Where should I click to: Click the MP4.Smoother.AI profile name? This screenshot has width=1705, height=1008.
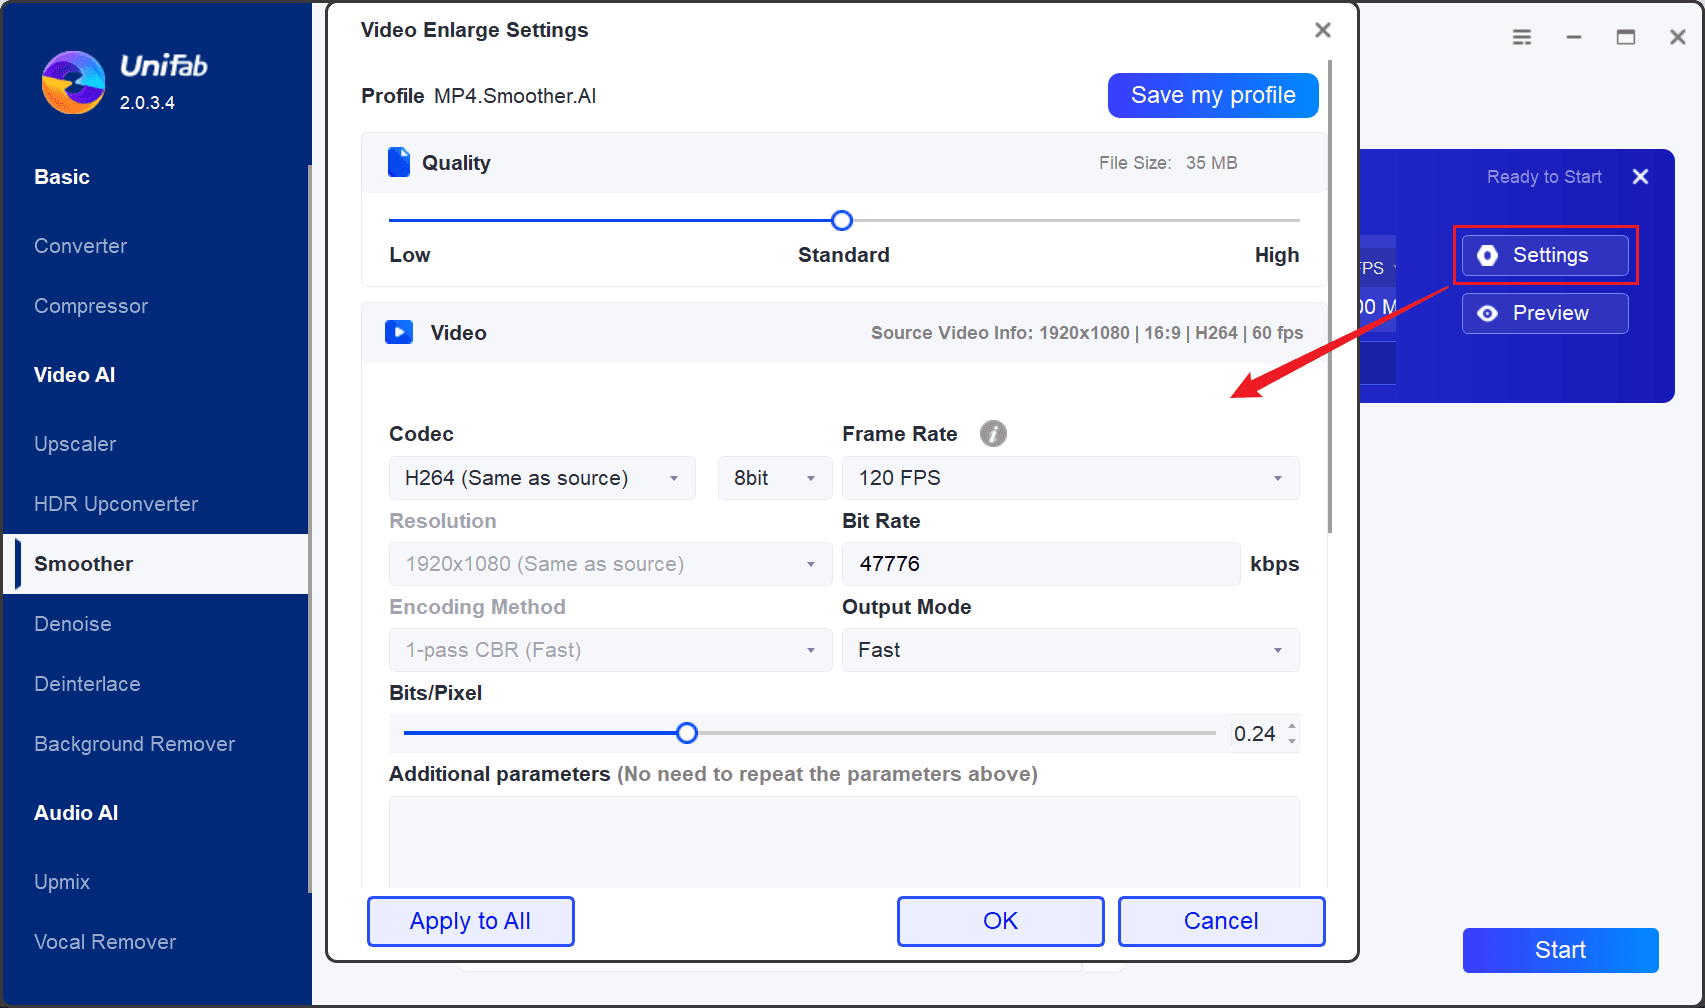point(515,96)
